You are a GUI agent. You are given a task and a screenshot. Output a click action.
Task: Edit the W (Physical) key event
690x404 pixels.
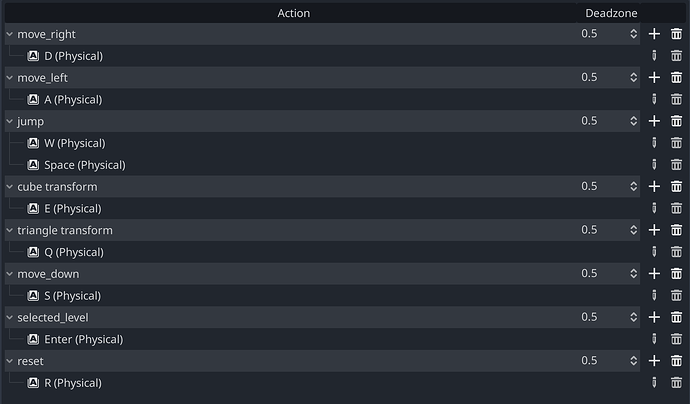654,143
